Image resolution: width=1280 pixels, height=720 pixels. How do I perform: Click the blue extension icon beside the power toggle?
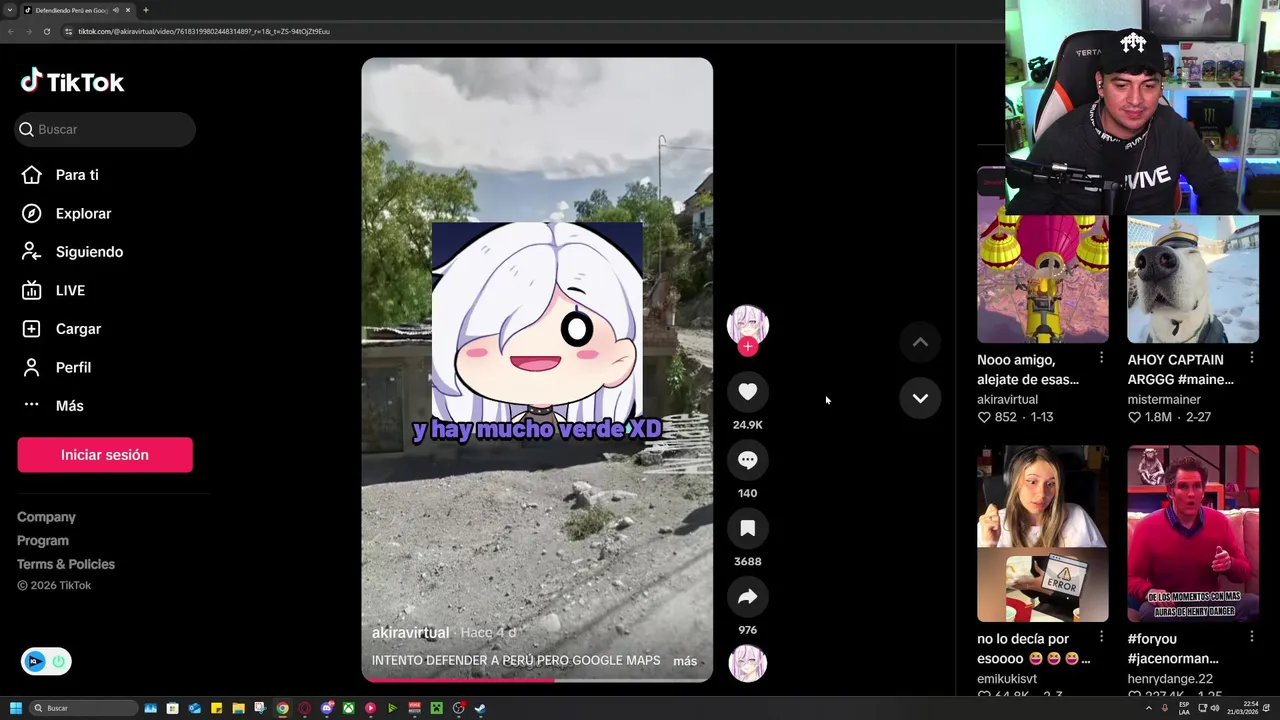pos(35,661)
